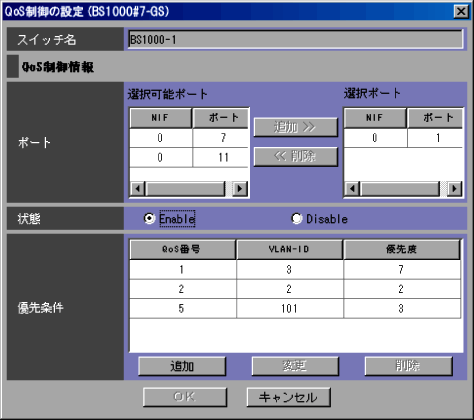The height and width of the screenshot is (420, 474).
Task: Select the Disable radio button
Action: coord(296,219)
